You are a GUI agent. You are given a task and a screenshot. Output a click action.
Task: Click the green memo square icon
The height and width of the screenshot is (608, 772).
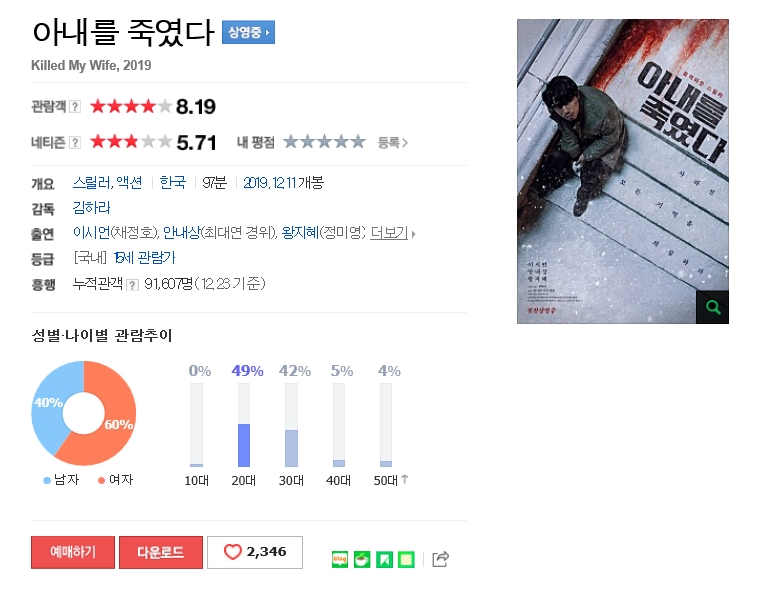(x=406, y=559)
